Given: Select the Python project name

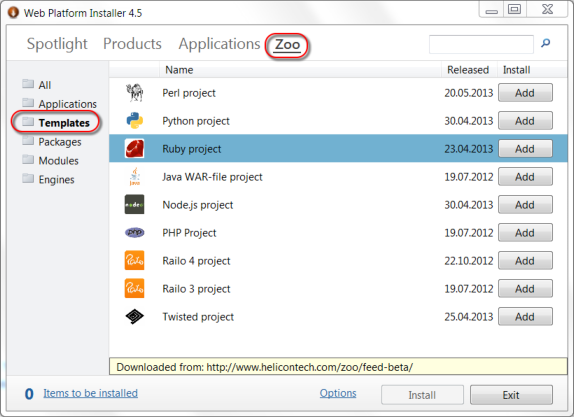Looking at the screenshot, I should click(196, 121).
